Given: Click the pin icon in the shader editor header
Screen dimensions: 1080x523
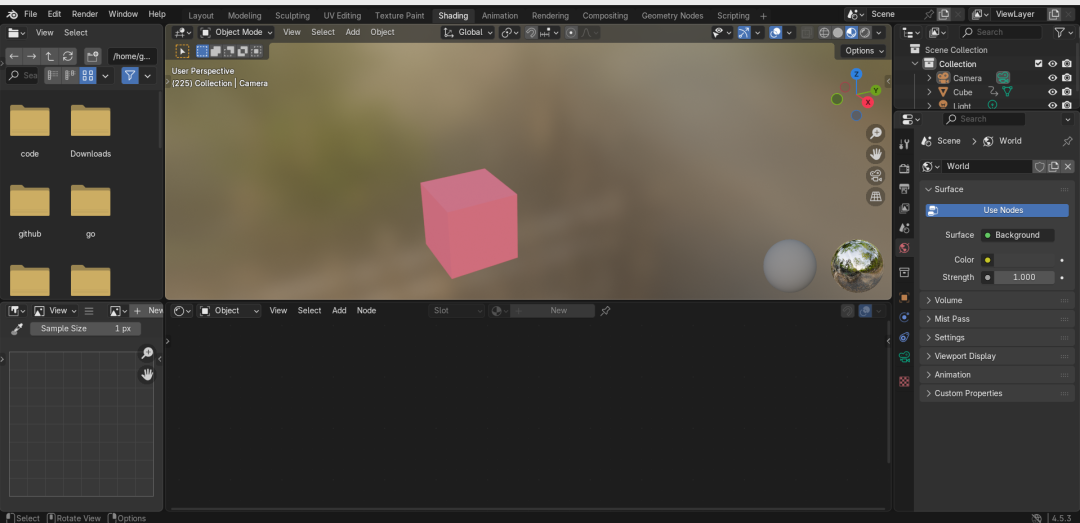Looking at the screenshot, I should coord(605,311).
